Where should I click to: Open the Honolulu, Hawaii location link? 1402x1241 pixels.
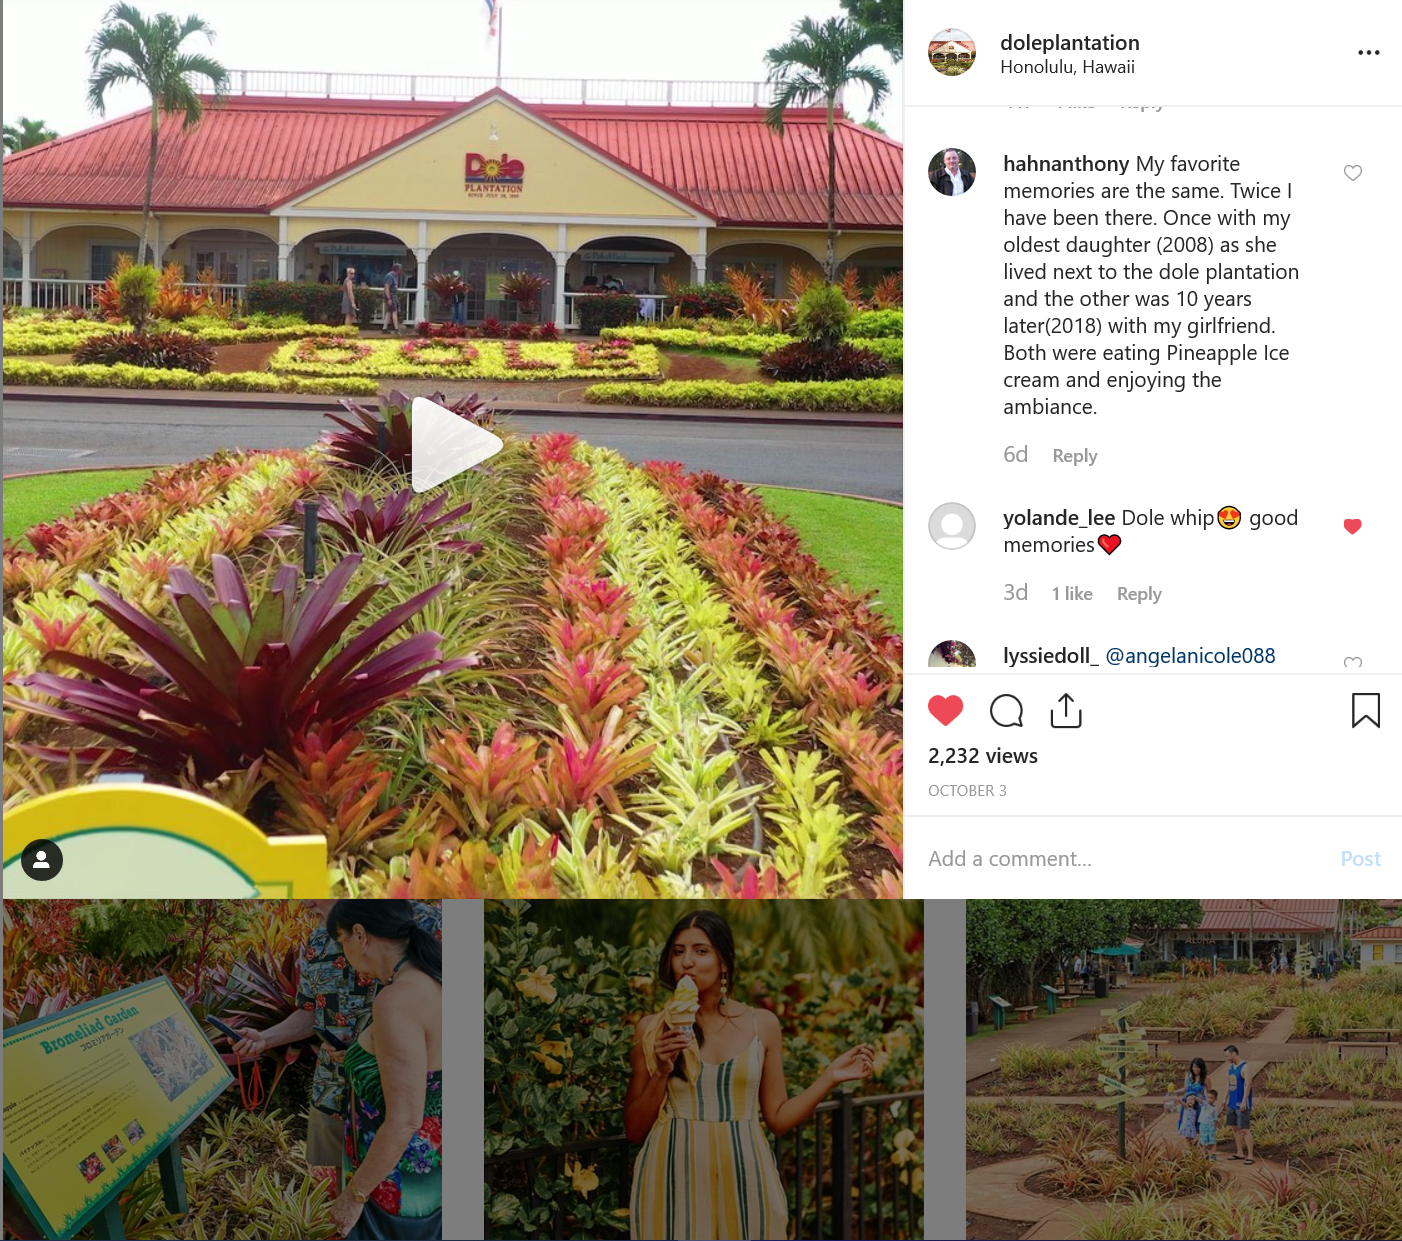tap(1067, 67)
